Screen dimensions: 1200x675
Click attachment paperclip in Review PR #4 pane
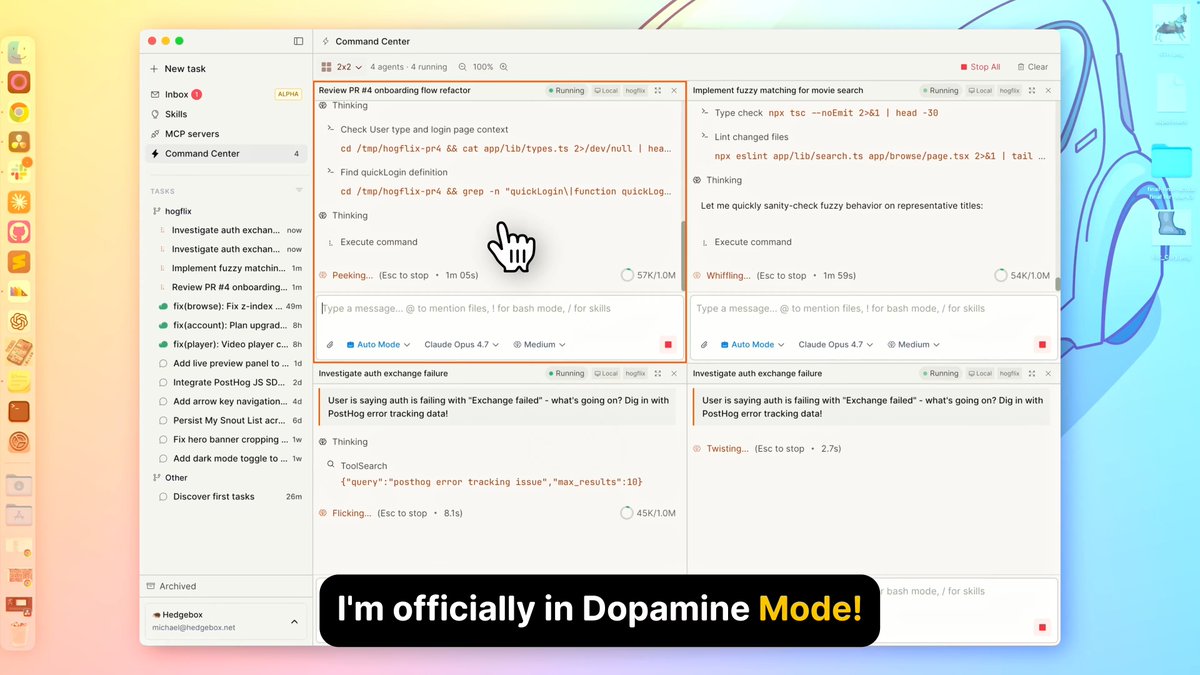(330, 345)
